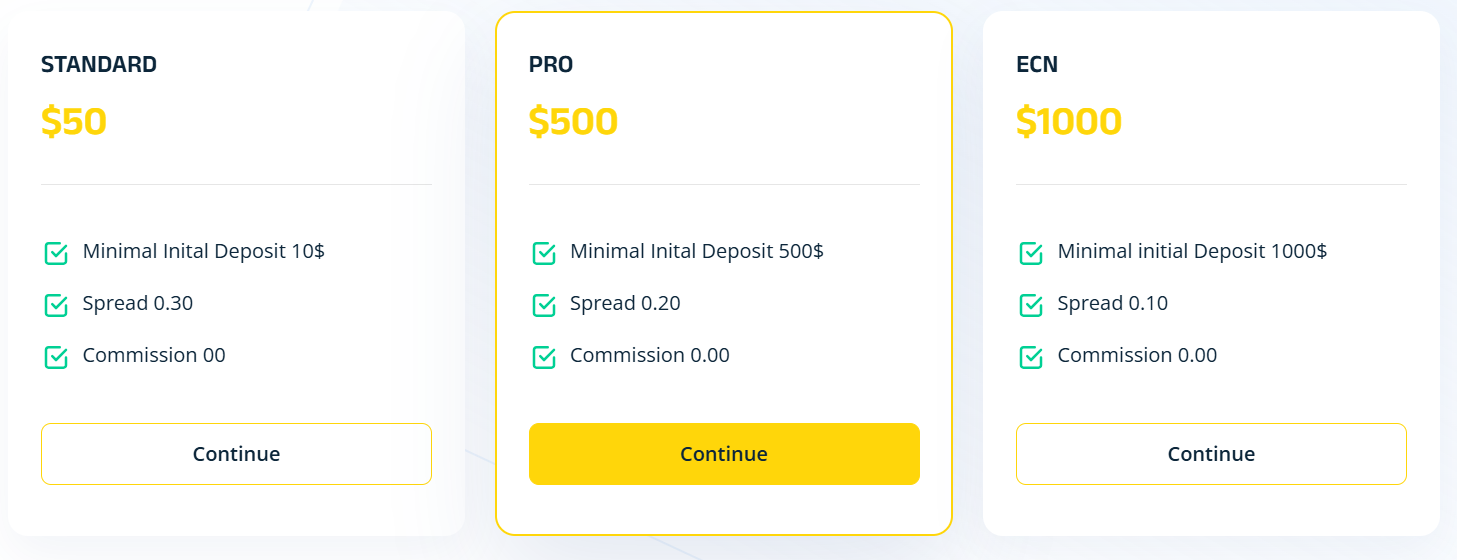Click the Standard deposit checkmark icon
The height and width of the screenshot is (560, 1457).
(56, 253)
